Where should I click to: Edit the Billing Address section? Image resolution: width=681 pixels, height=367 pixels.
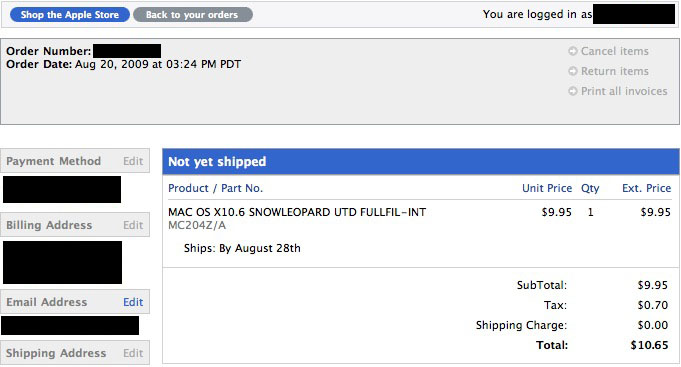point(133,225)
